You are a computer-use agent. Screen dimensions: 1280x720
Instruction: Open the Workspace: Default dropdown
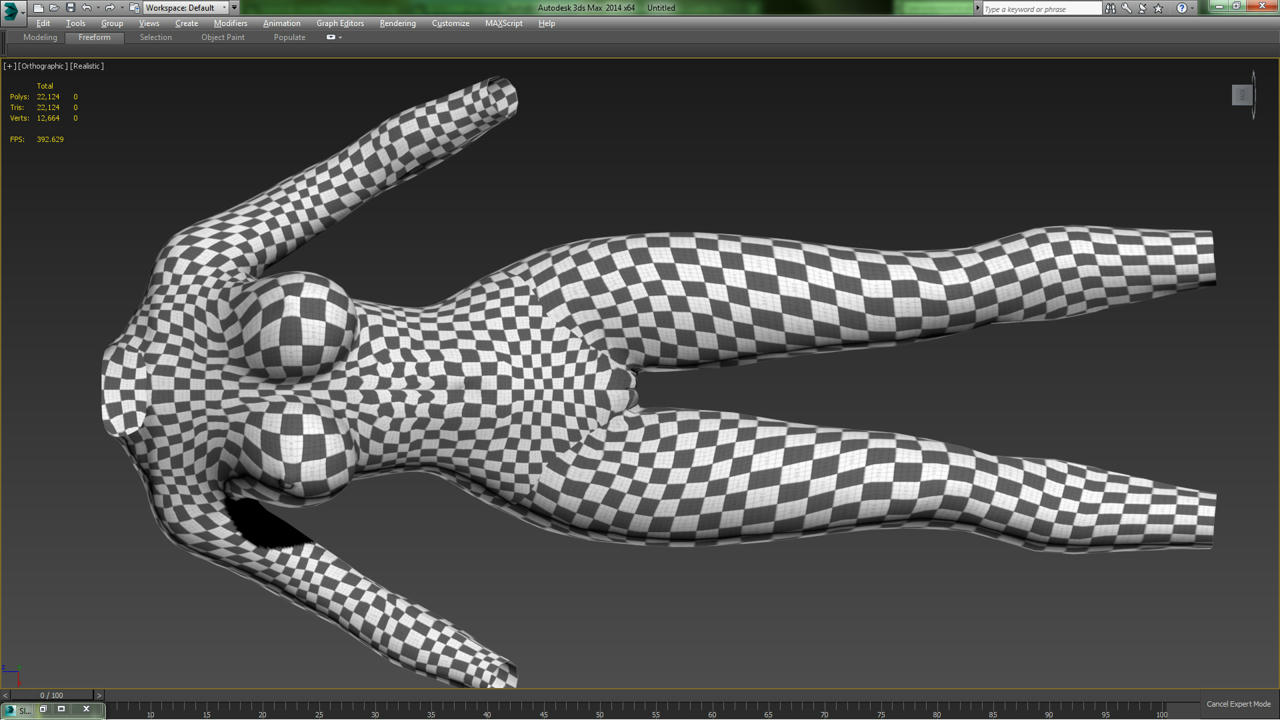pyautogui.click(x=185, y=8)
